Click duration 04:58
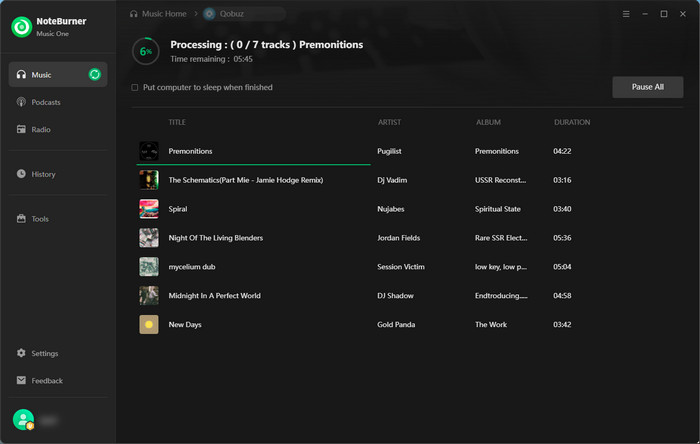The image size is (700, 444). pos(562,295)
